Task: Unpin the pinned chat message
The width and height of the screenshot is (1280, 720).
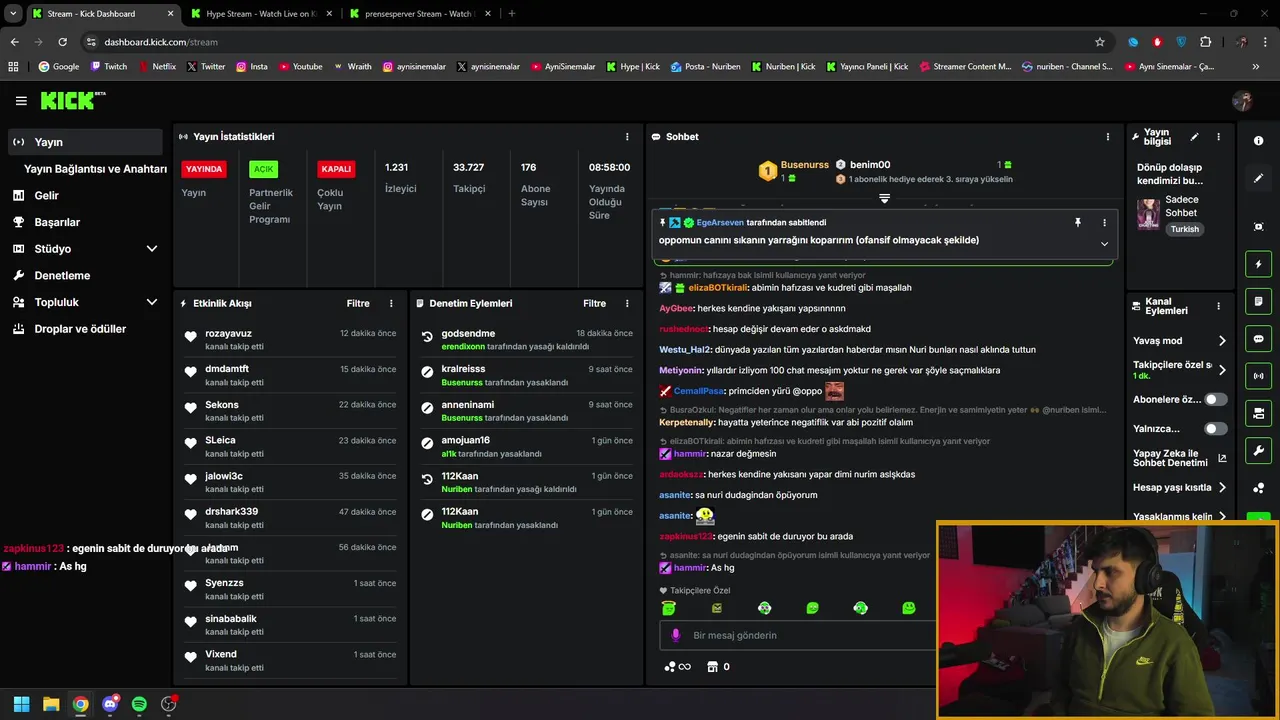Action: 1078,223
